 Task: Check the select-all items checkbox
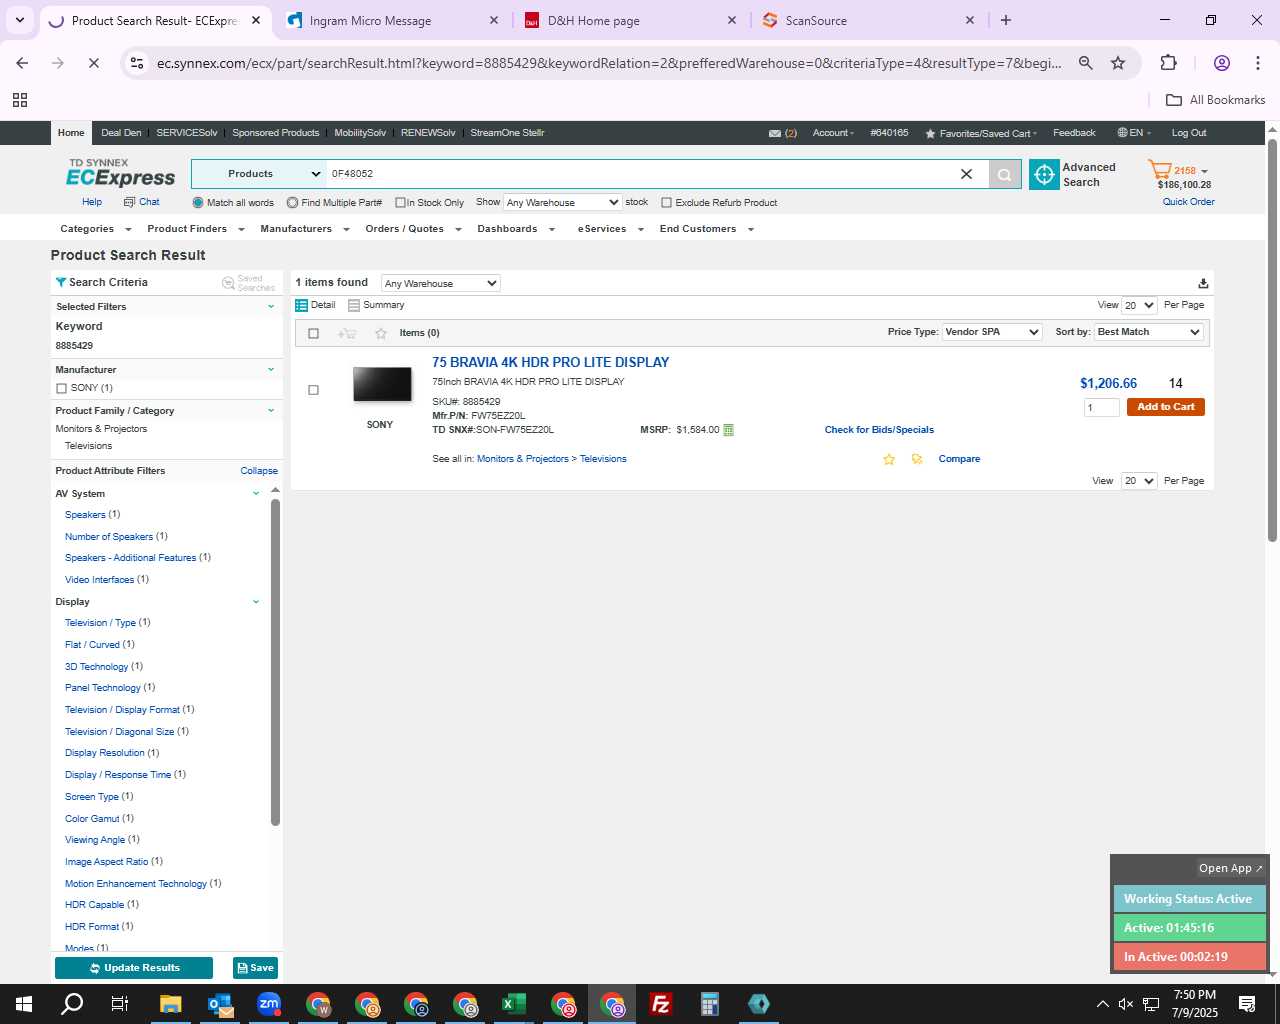(313, 333)
